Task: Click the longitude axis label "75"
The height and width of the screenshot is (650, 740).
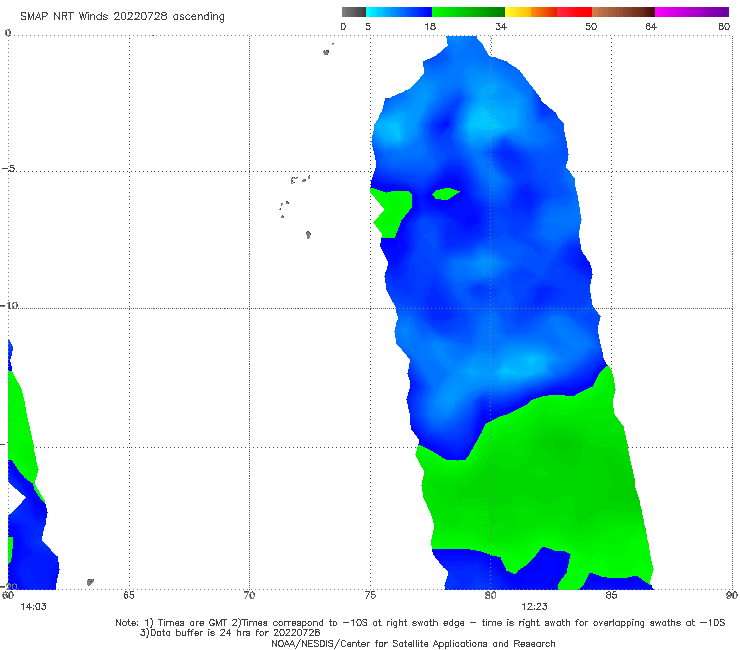Action: [370, 595]
